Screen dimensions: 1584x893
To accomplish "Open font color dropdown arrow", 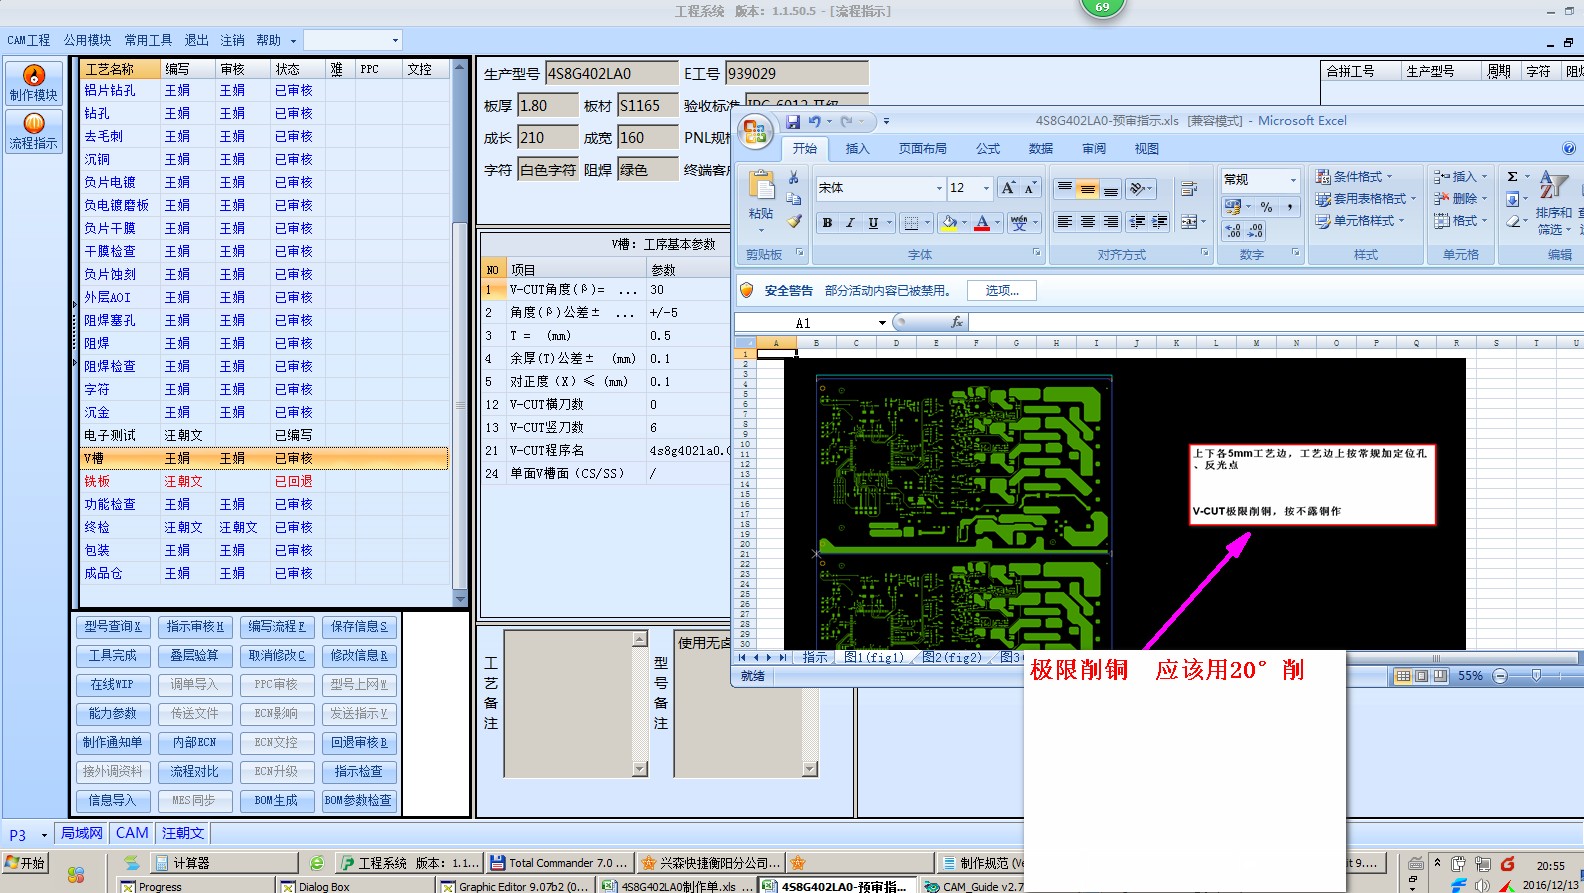I will click(x=997, y=223).
